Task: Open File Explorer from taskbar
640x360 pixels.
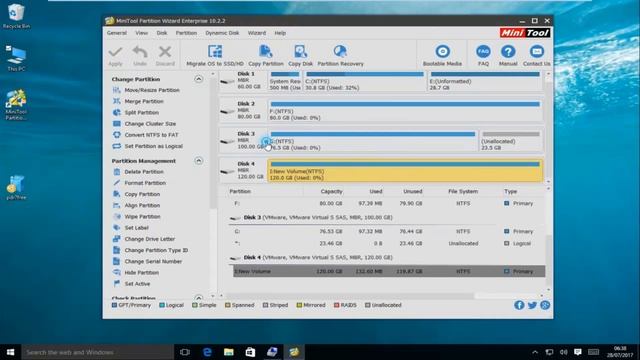Action: (229, 352)
